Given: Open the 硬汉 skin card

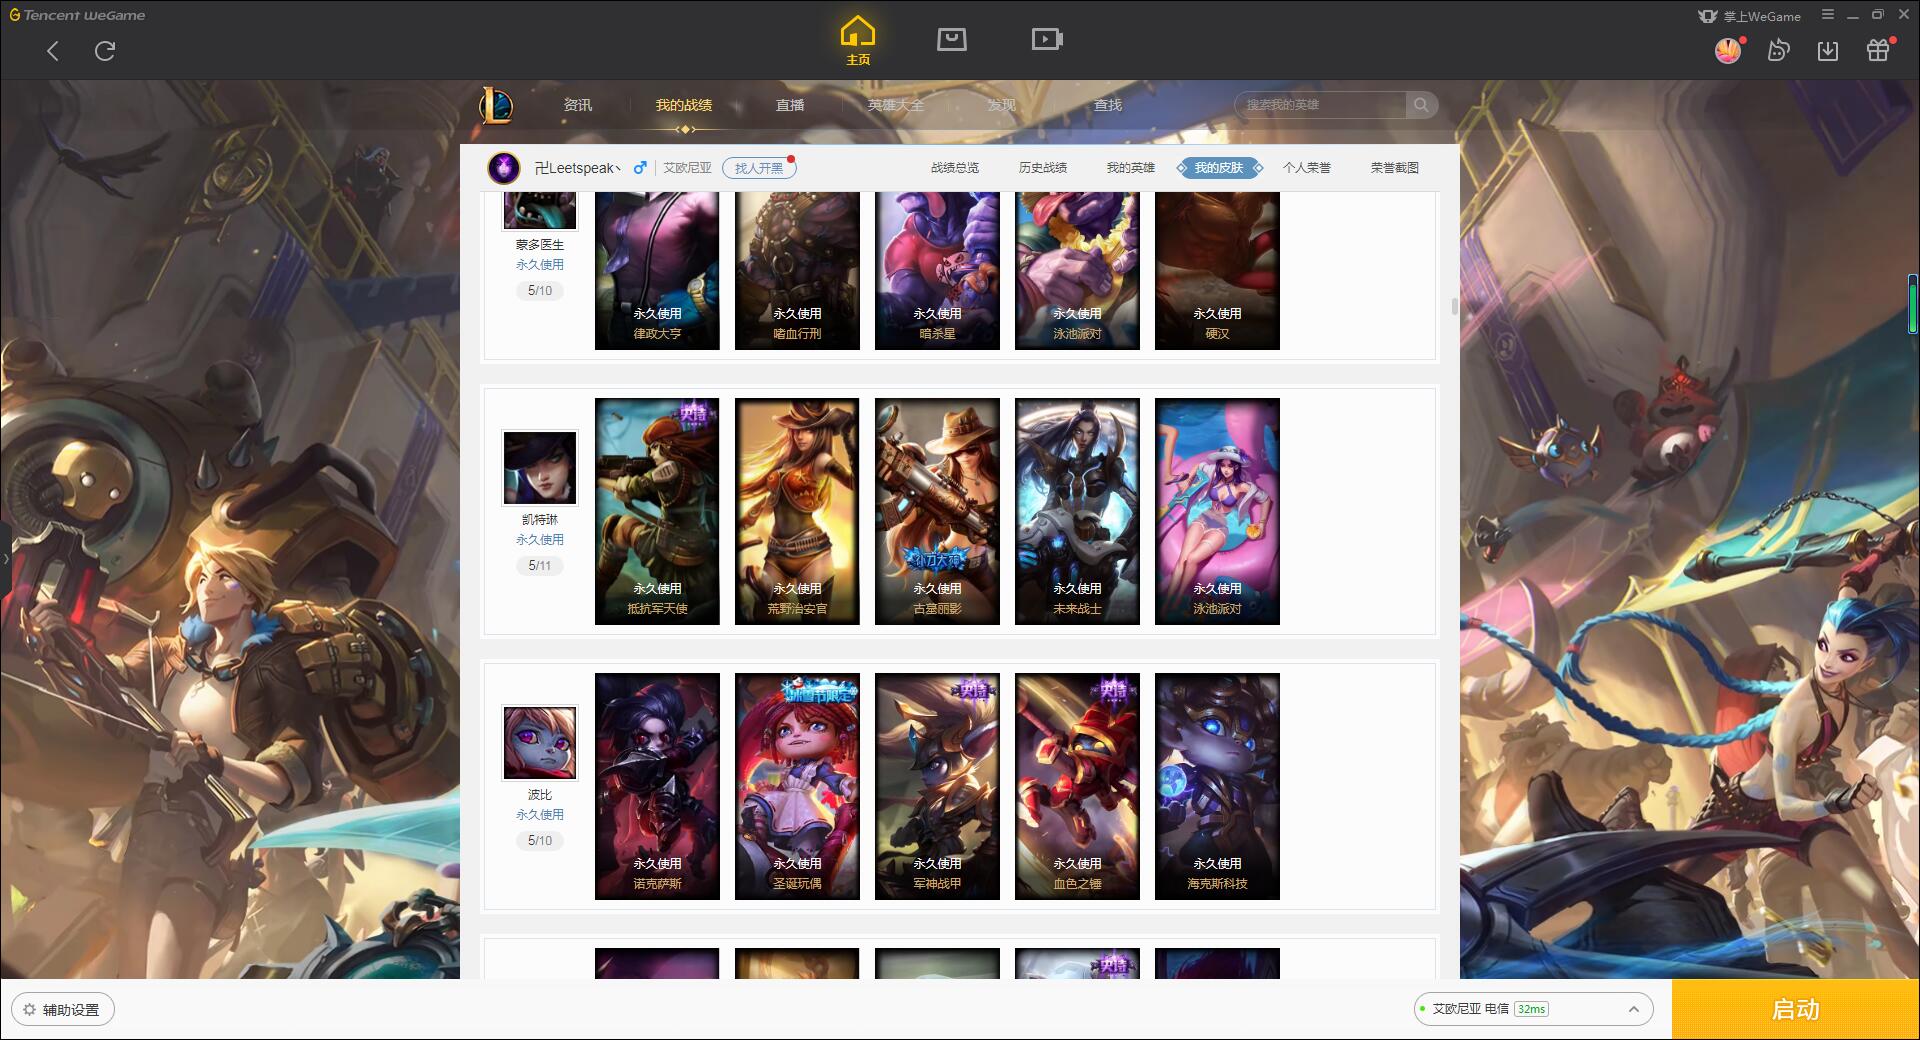Looking at the screenshot, I should [x=1217, y=271].
